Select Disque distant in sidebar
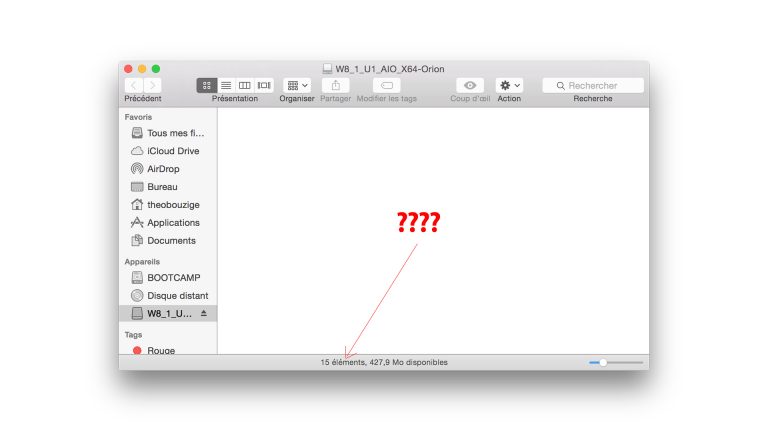The image size is (768, 432). 168,295
